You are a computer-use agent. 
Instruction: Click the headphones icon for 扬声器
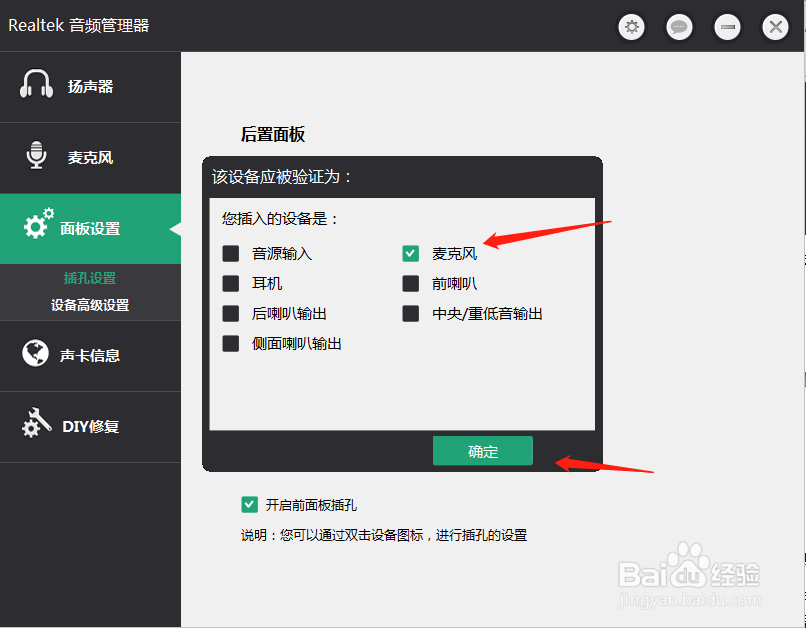click(36, 84)
